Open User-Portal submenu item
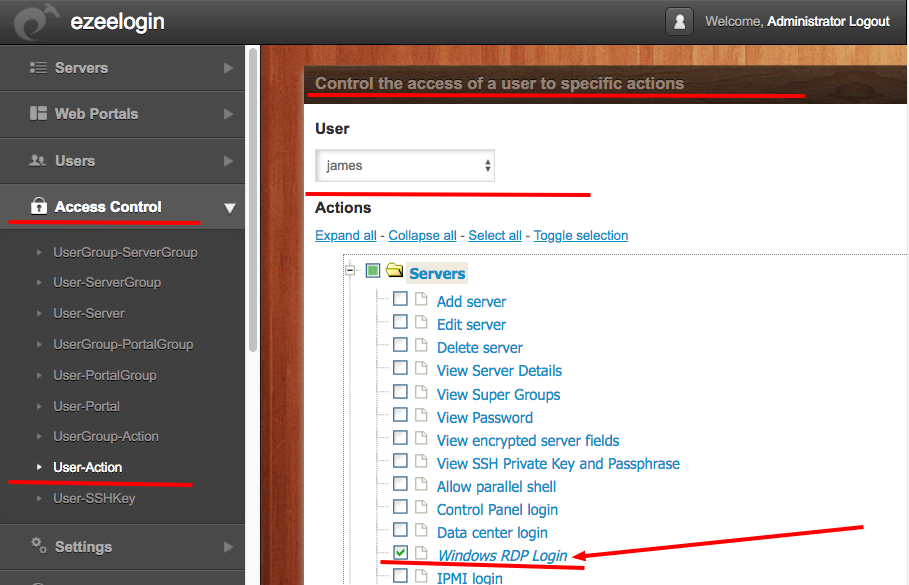Viewport: 909px width, 585px height. click(x=86, y=406)
